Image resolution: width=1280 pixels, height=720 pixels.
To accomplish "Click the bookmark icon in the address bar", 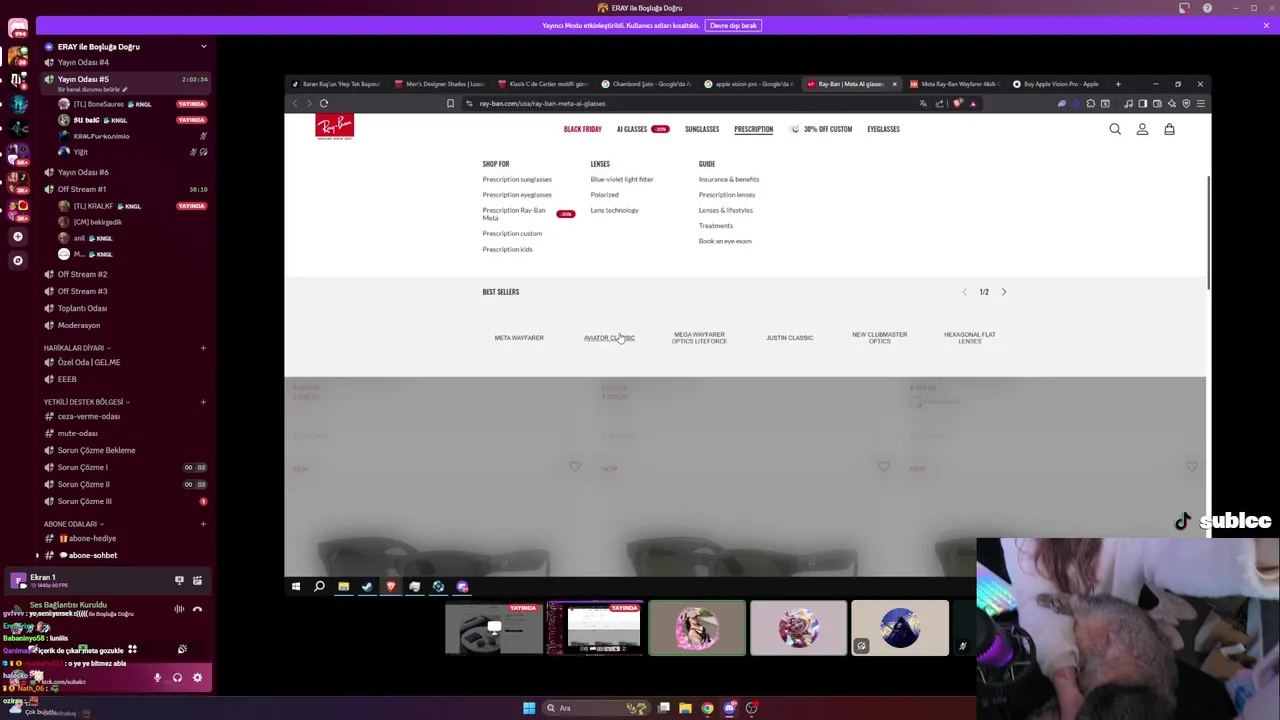I will click(x=450, y=103).
